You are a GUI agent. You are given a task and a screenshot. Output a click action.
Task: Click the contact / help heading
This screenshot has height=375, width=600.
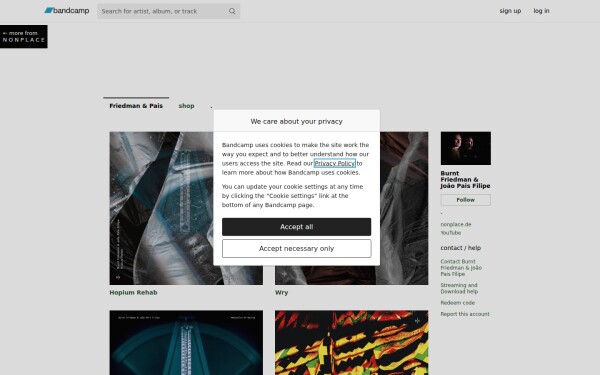(460, 248)
